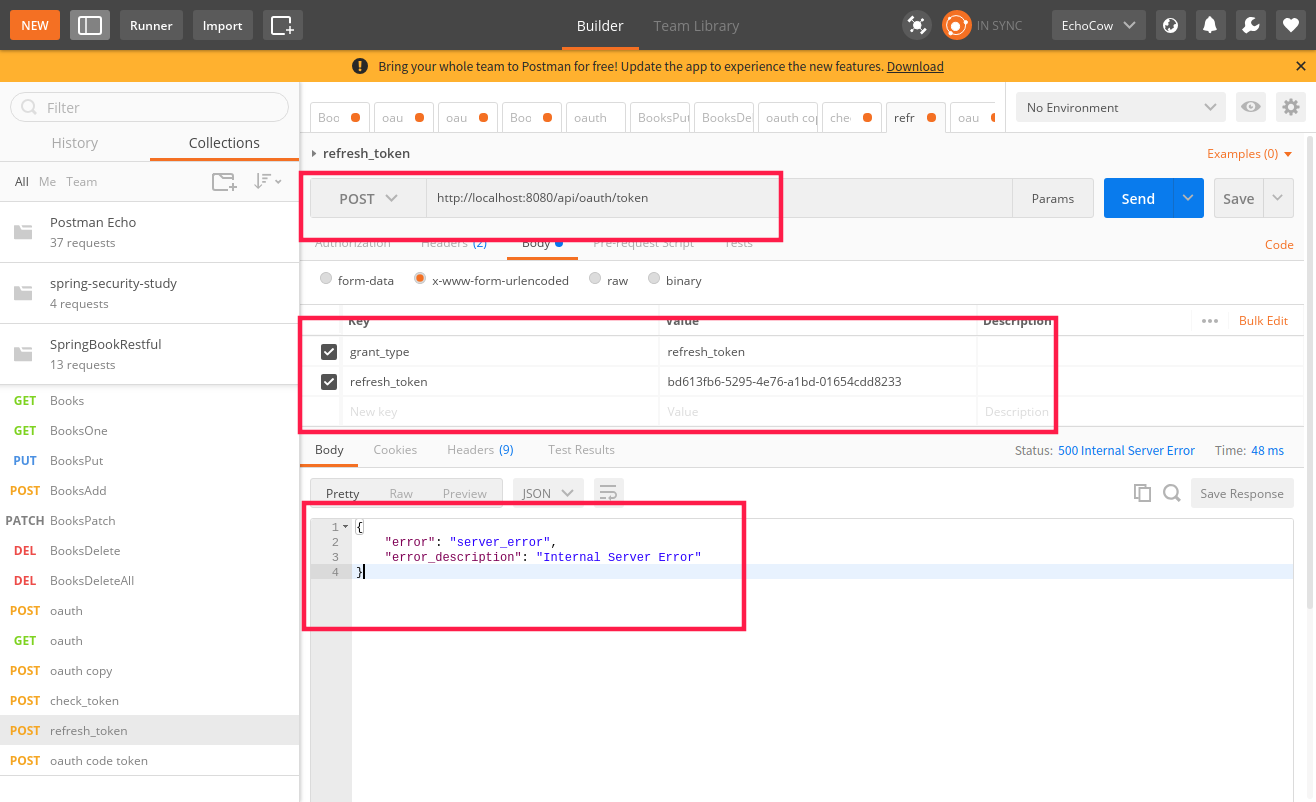Search within response body icon
Image resolution: width=1316 pixels, height=802 pixels.
point(1172,493)
